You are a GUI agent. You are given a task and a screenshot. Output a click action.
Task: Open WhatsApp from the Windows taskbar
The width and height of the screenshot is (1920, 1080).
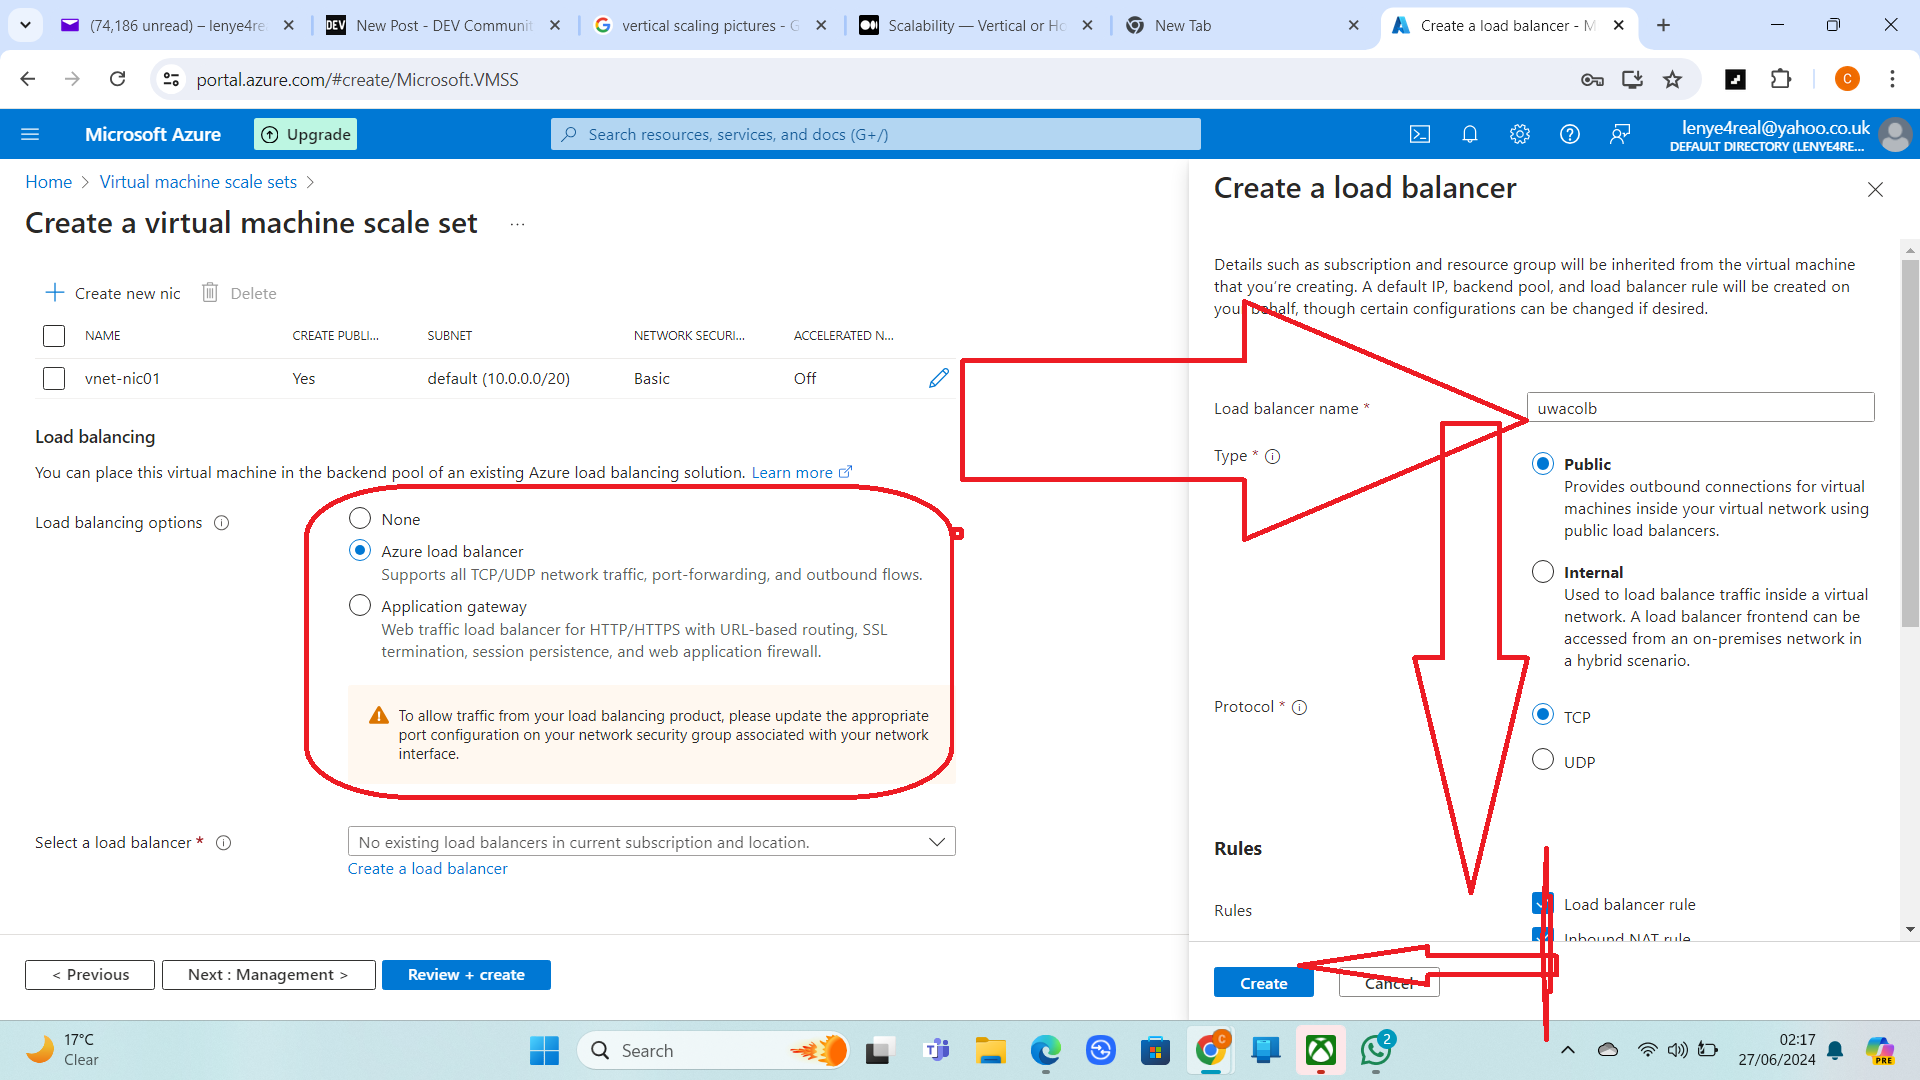pos(1376,1050)
